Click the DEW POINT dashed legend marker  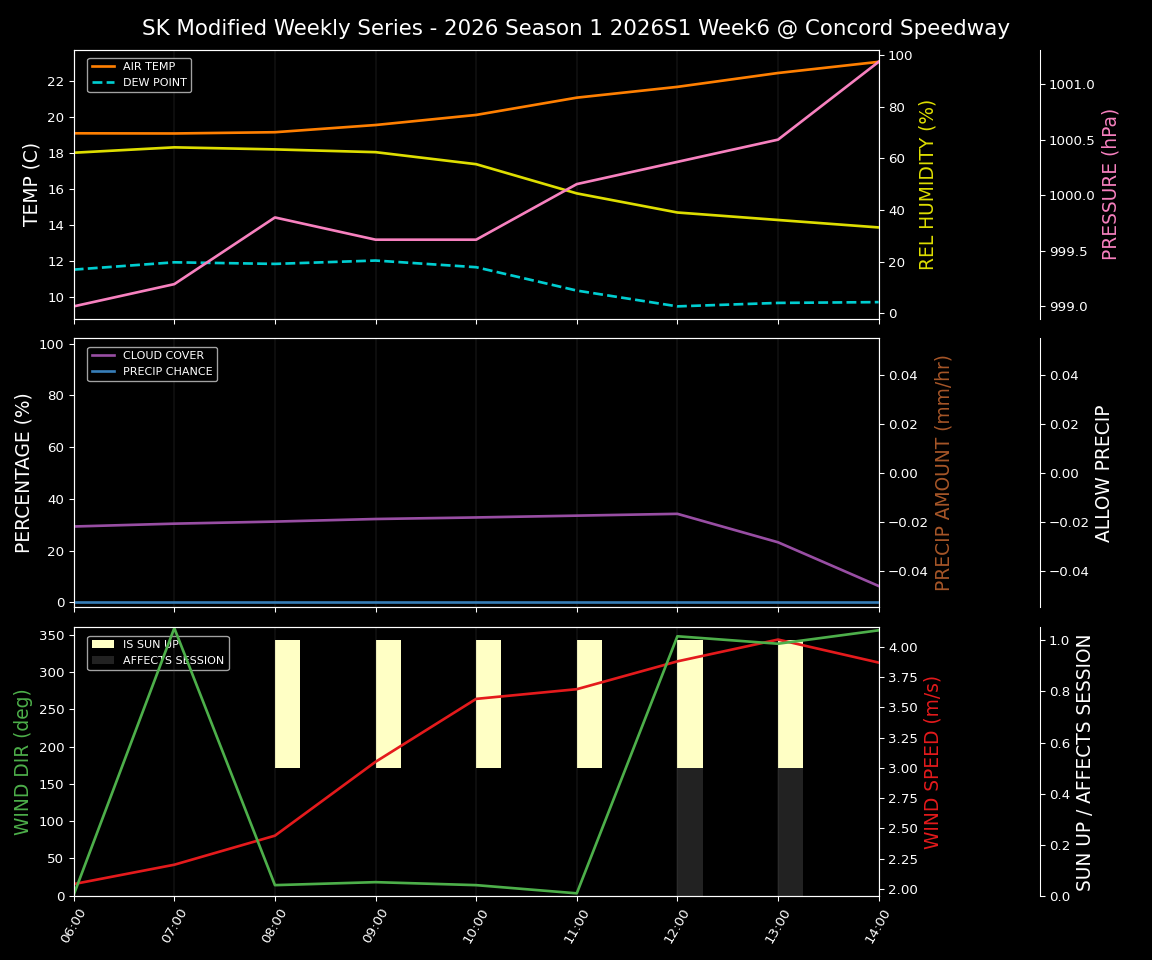pyautogui.click(x=106, y=82)
